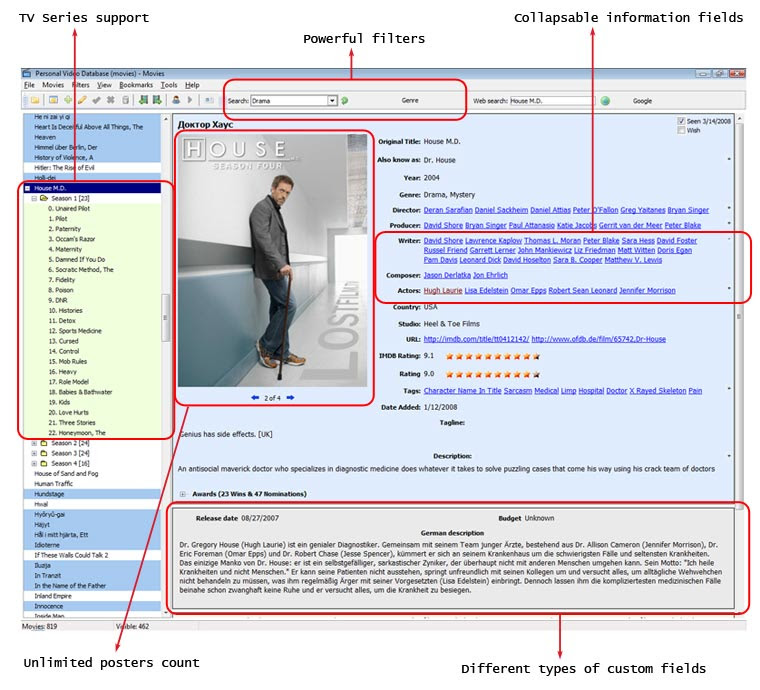Open the Bookmarks menu

click(136, 85)
